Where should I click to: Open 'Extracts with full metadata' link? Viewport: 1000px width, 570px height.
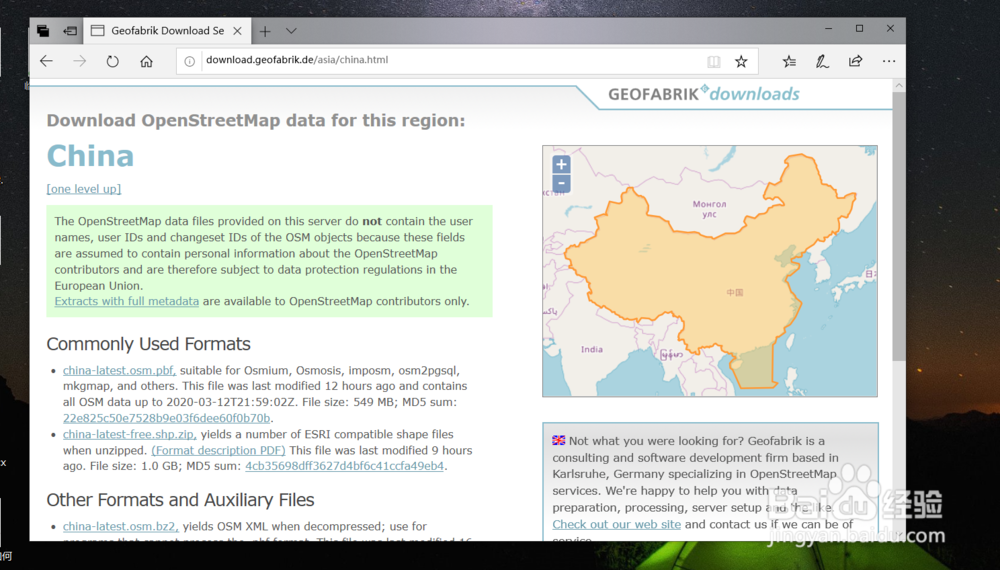(x=126, y=301)
